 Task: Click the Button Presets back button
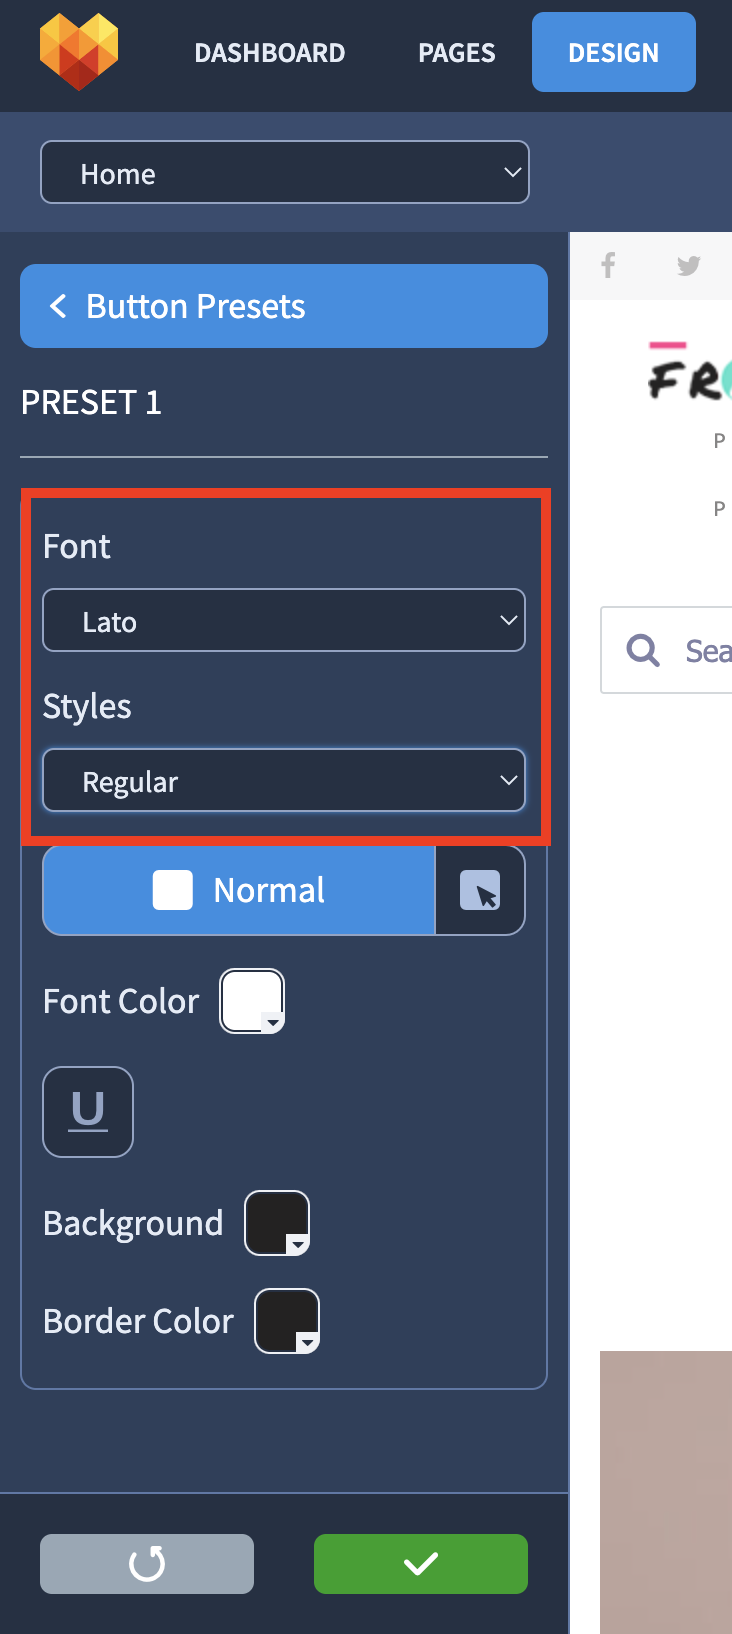pos(284,306)
